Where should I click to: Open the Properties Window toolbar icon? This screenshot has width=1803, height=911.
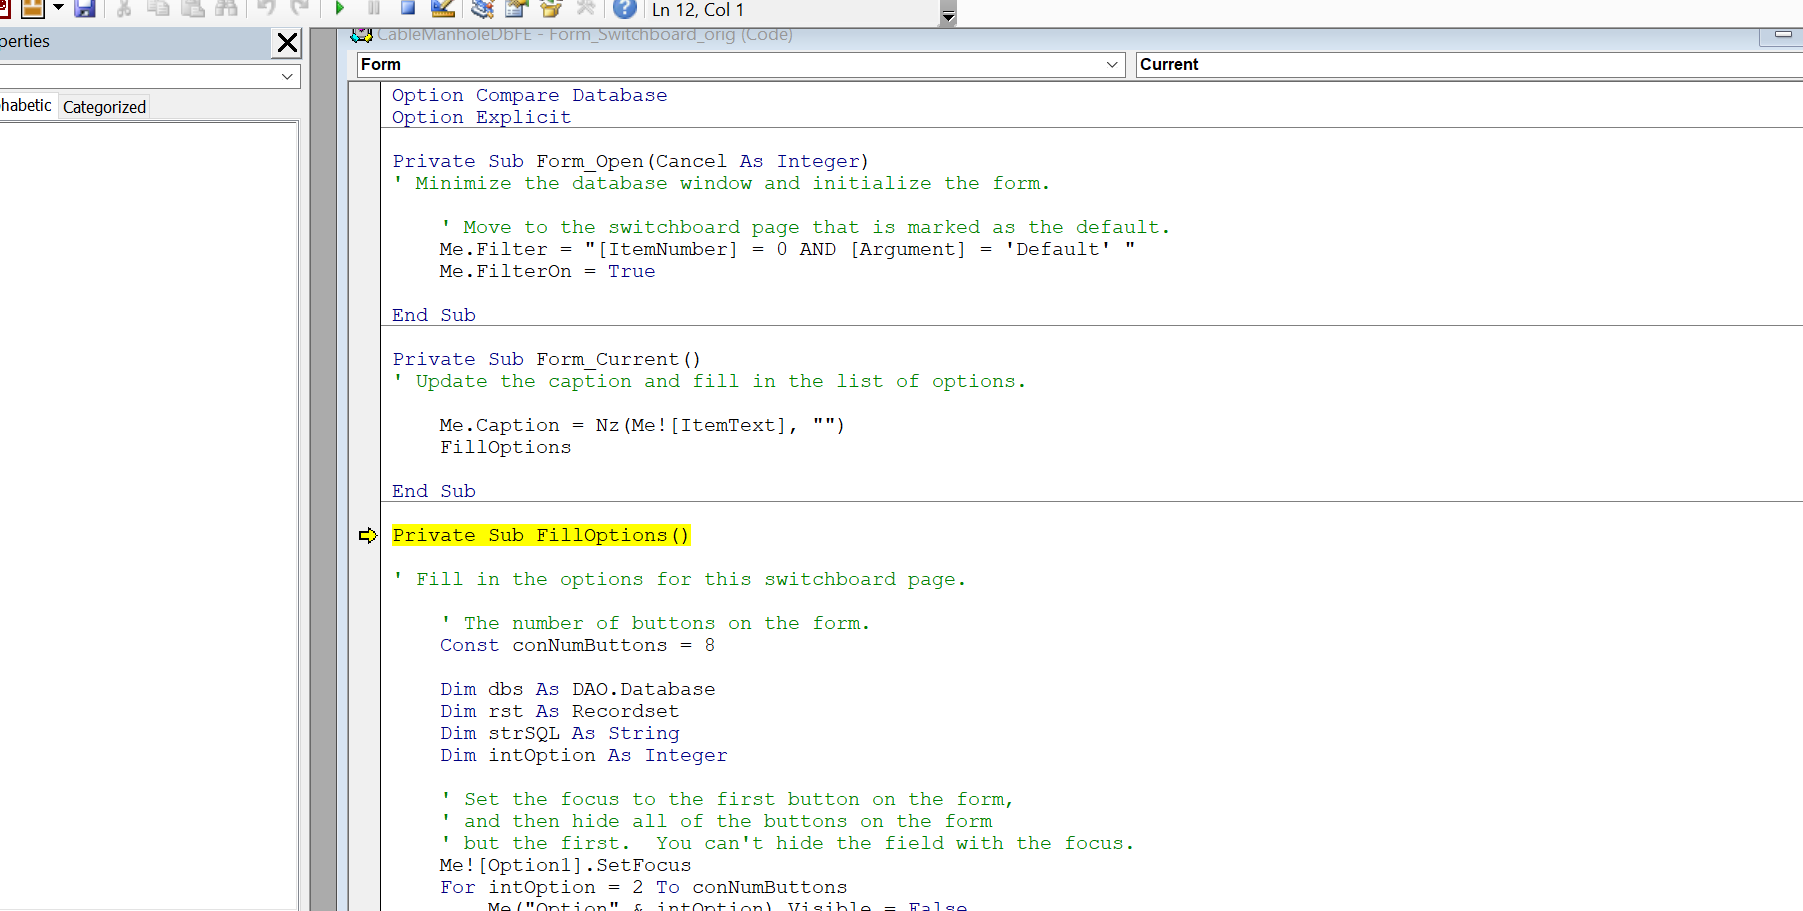pos(516,8)
